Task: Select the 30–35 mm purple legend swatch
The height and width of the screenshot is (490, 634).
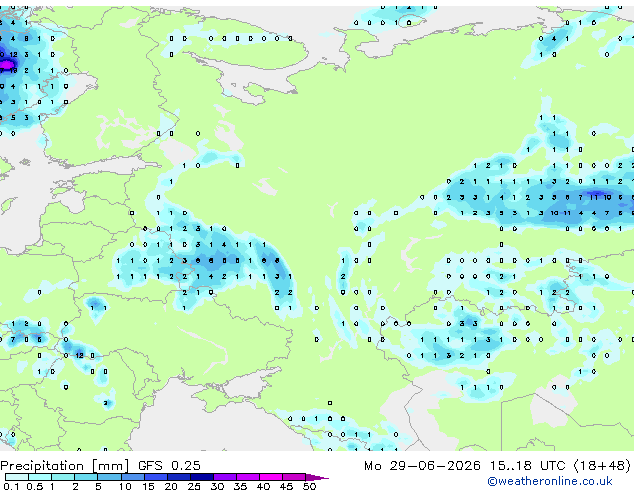Action: pyautogui.click(x=224, y=477)
